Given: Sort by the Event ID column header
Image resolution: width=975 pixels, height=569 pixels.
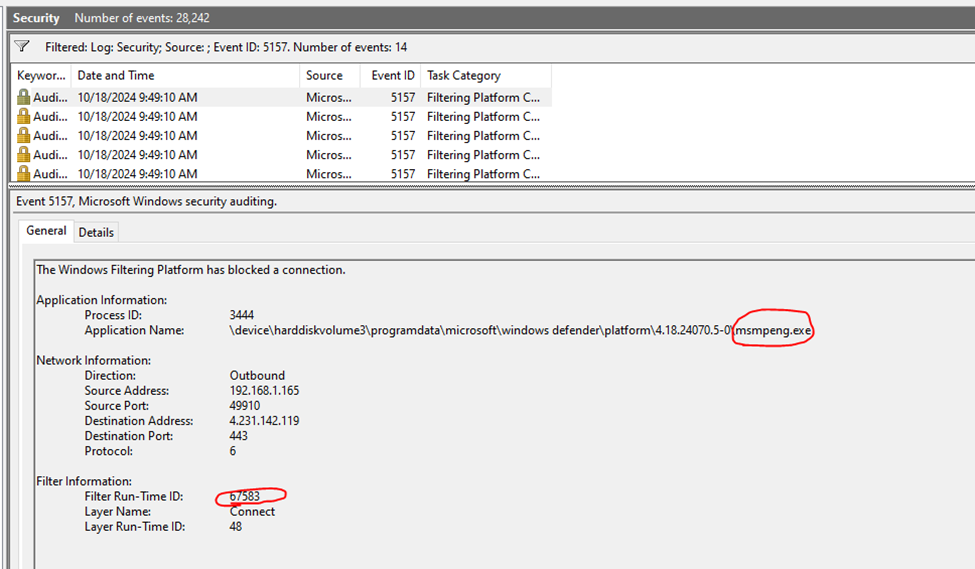Looking at the screenshot, I should tap(390, 75).
